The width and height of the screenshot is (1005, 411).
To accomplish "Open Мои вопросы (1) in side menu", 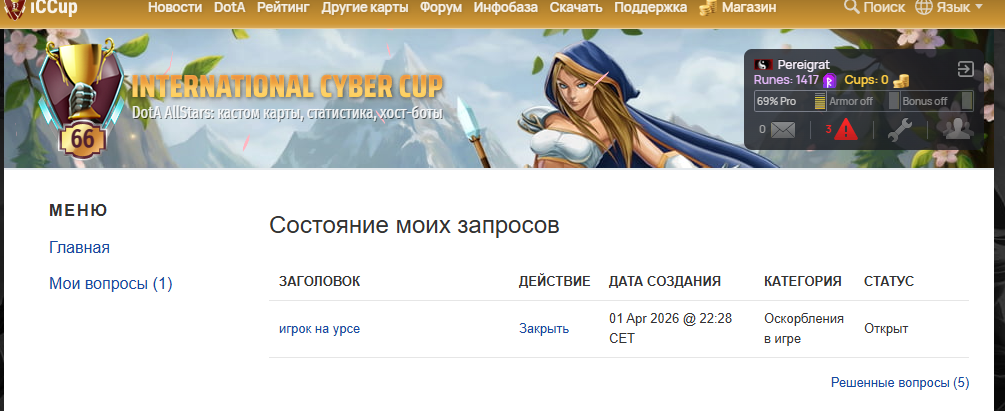I will click(111, 283).
